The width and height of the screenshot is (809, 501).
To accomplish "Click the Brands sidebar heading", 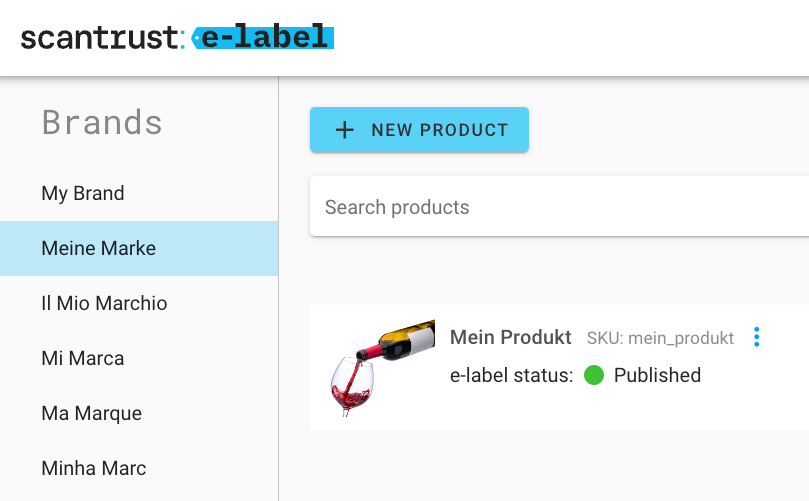I will (102, 122).
